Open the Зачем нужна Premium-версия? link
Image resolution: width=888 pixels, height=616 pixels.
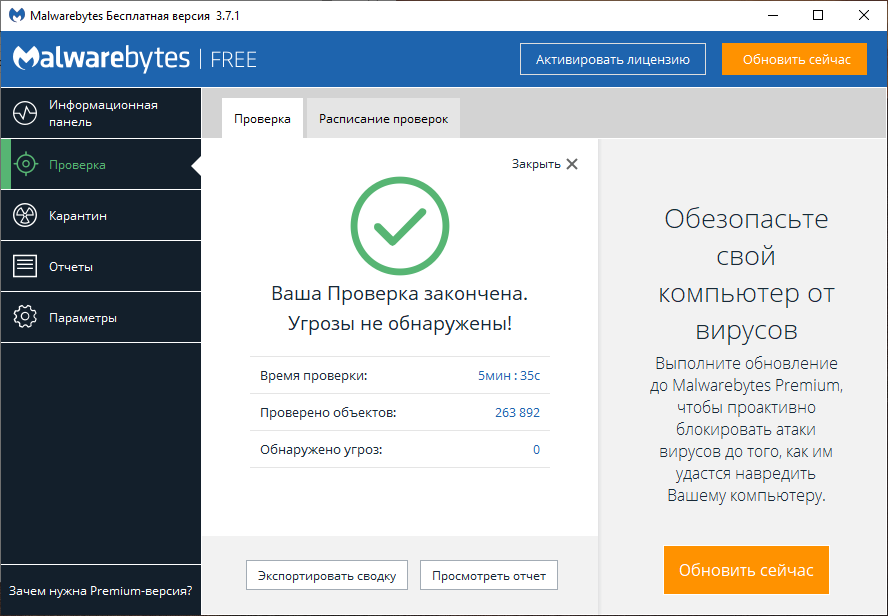(x=100, y=591)
